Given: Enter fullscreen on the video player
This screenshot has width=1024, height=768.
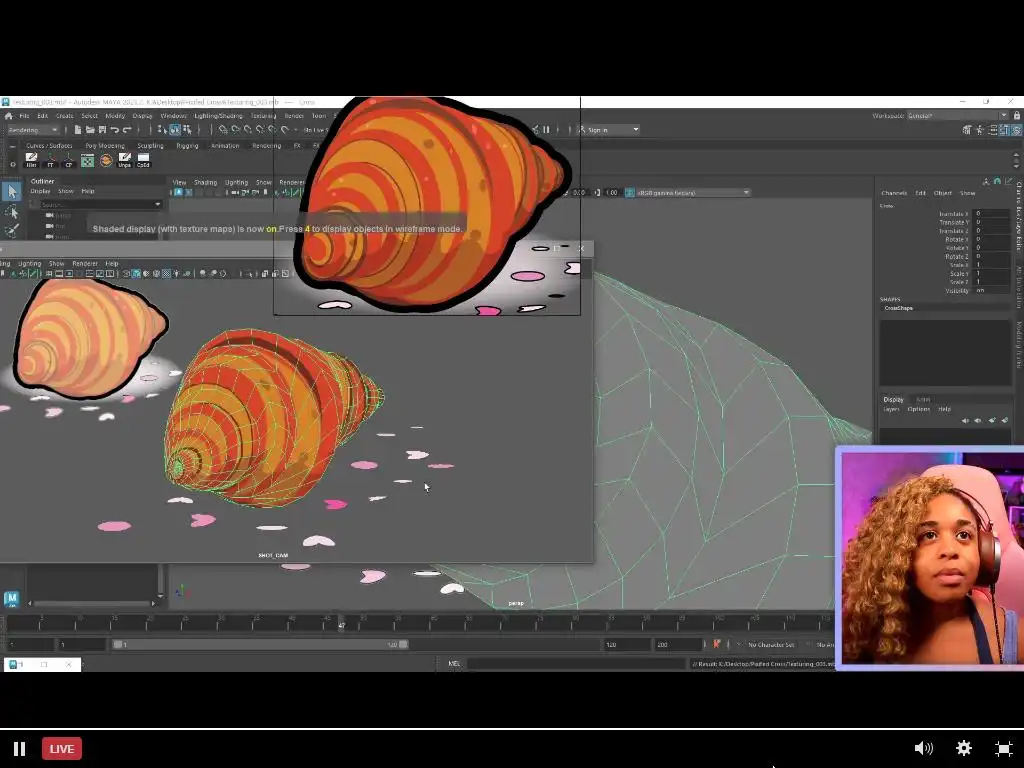Looking at the screenshot, I should tap(1004, 748).
